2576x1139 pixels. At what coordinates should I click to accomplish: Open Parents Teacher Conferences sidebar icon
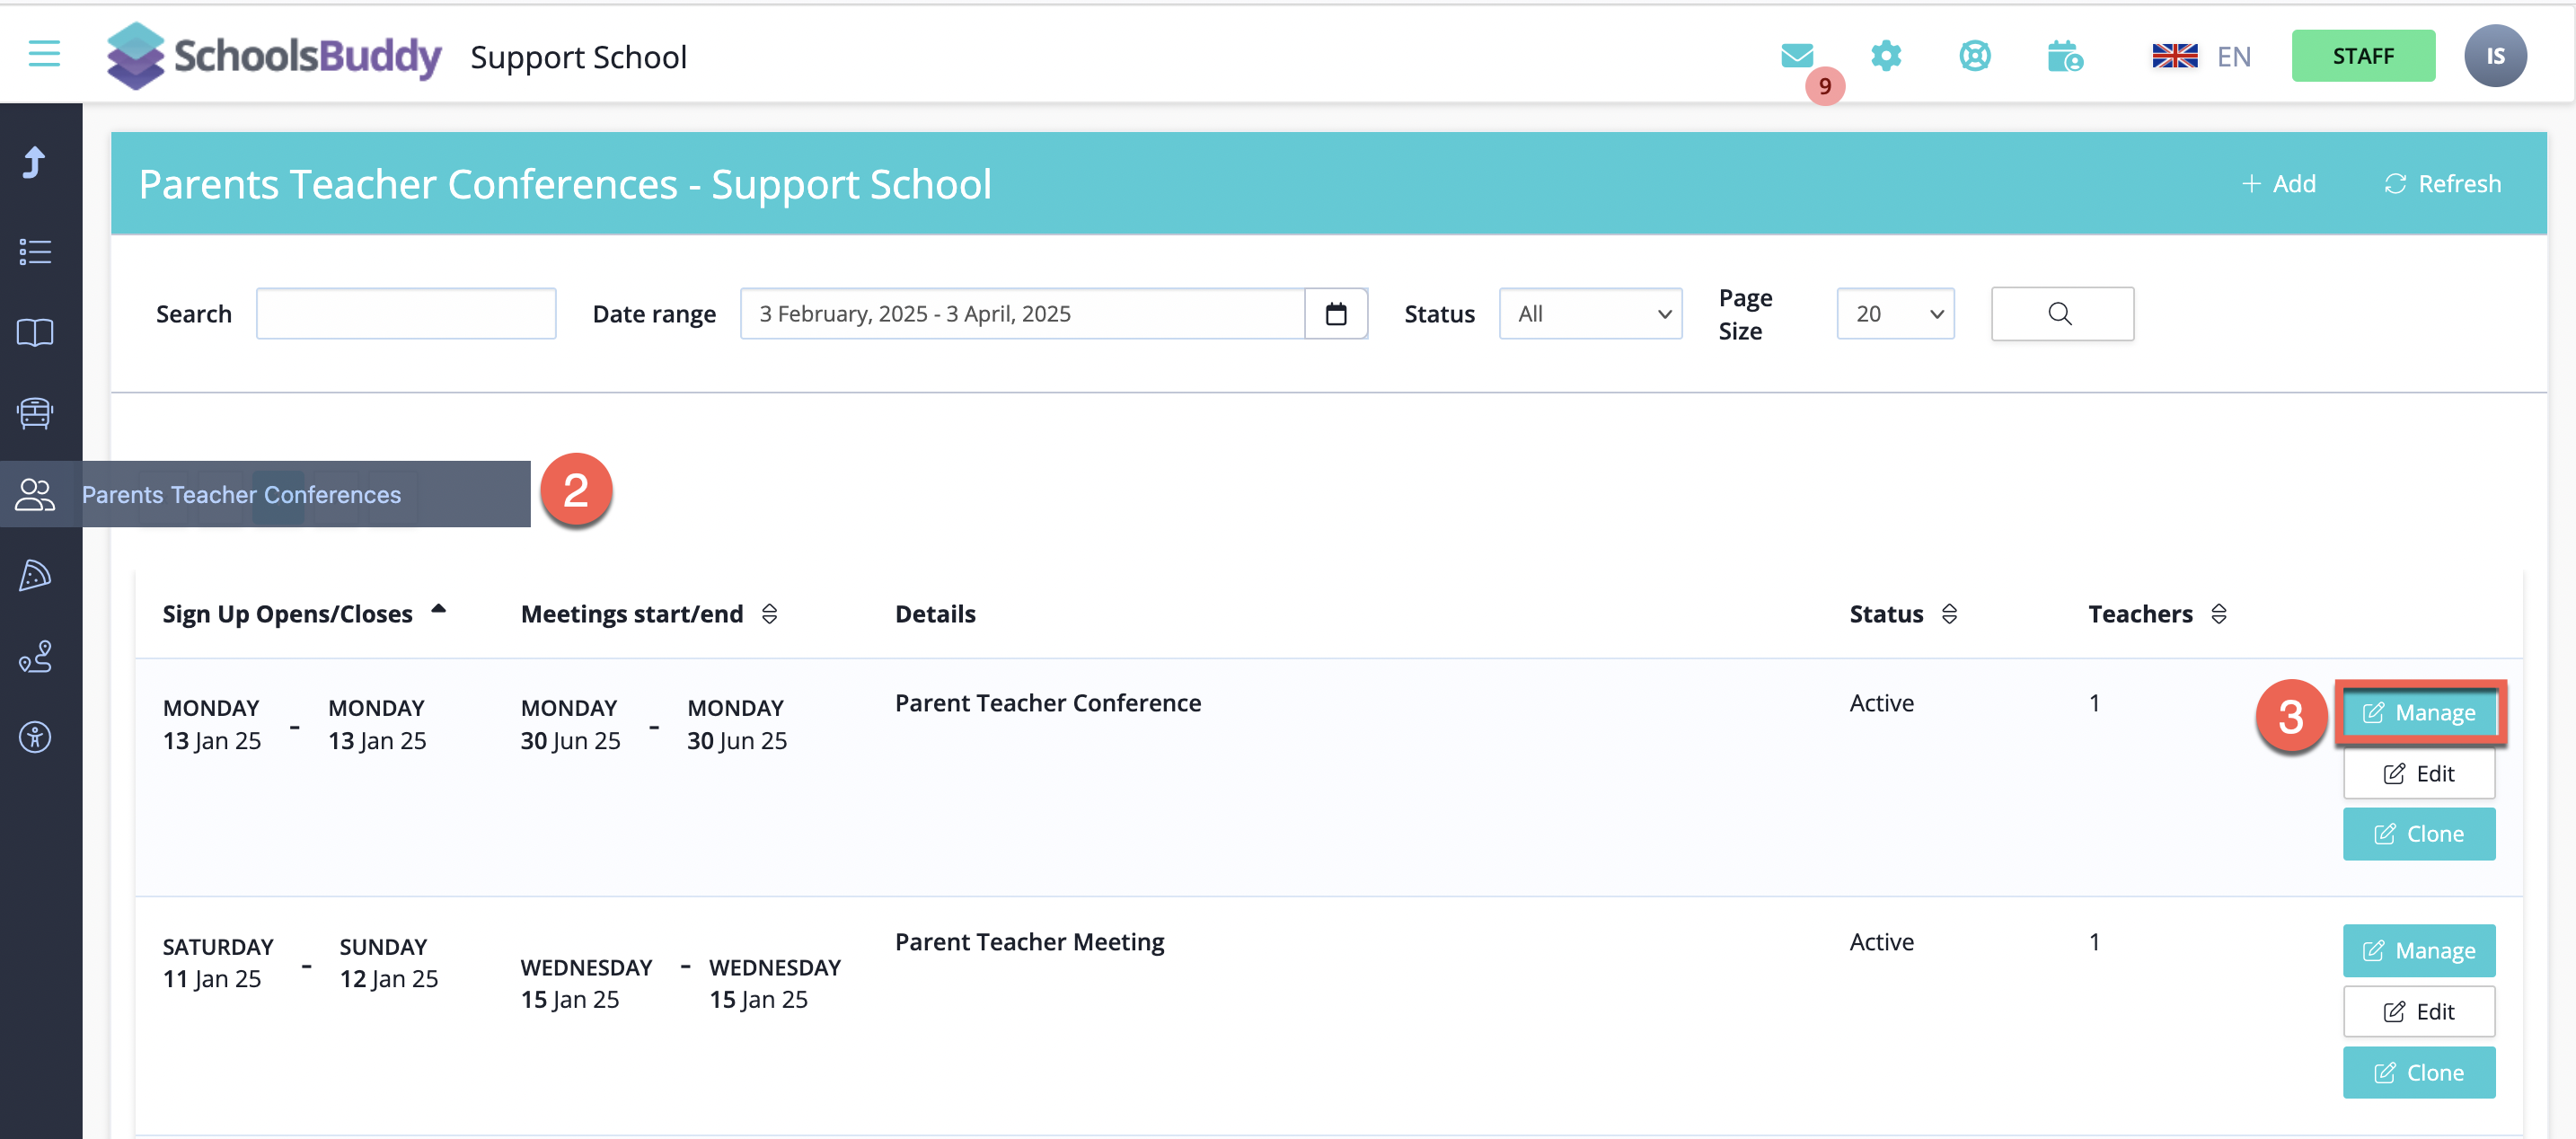pyautogui.click(x=35, y=494)
